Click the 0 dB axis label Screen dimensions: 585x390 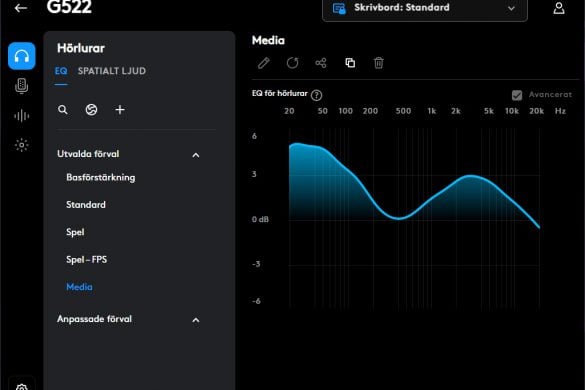(260, 219)
